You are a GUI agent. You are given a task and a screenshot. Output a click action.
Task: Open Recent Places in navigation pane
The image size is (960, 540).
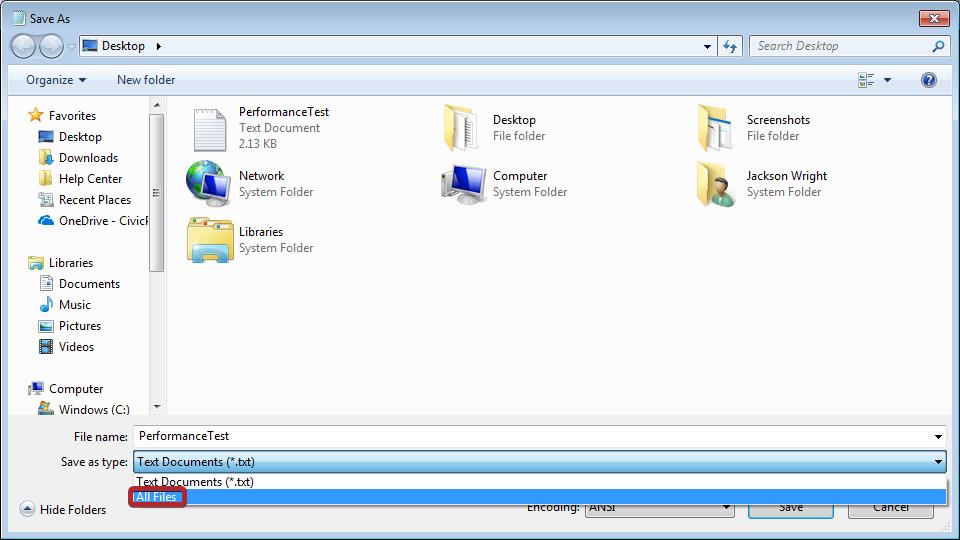coord(94,200)
